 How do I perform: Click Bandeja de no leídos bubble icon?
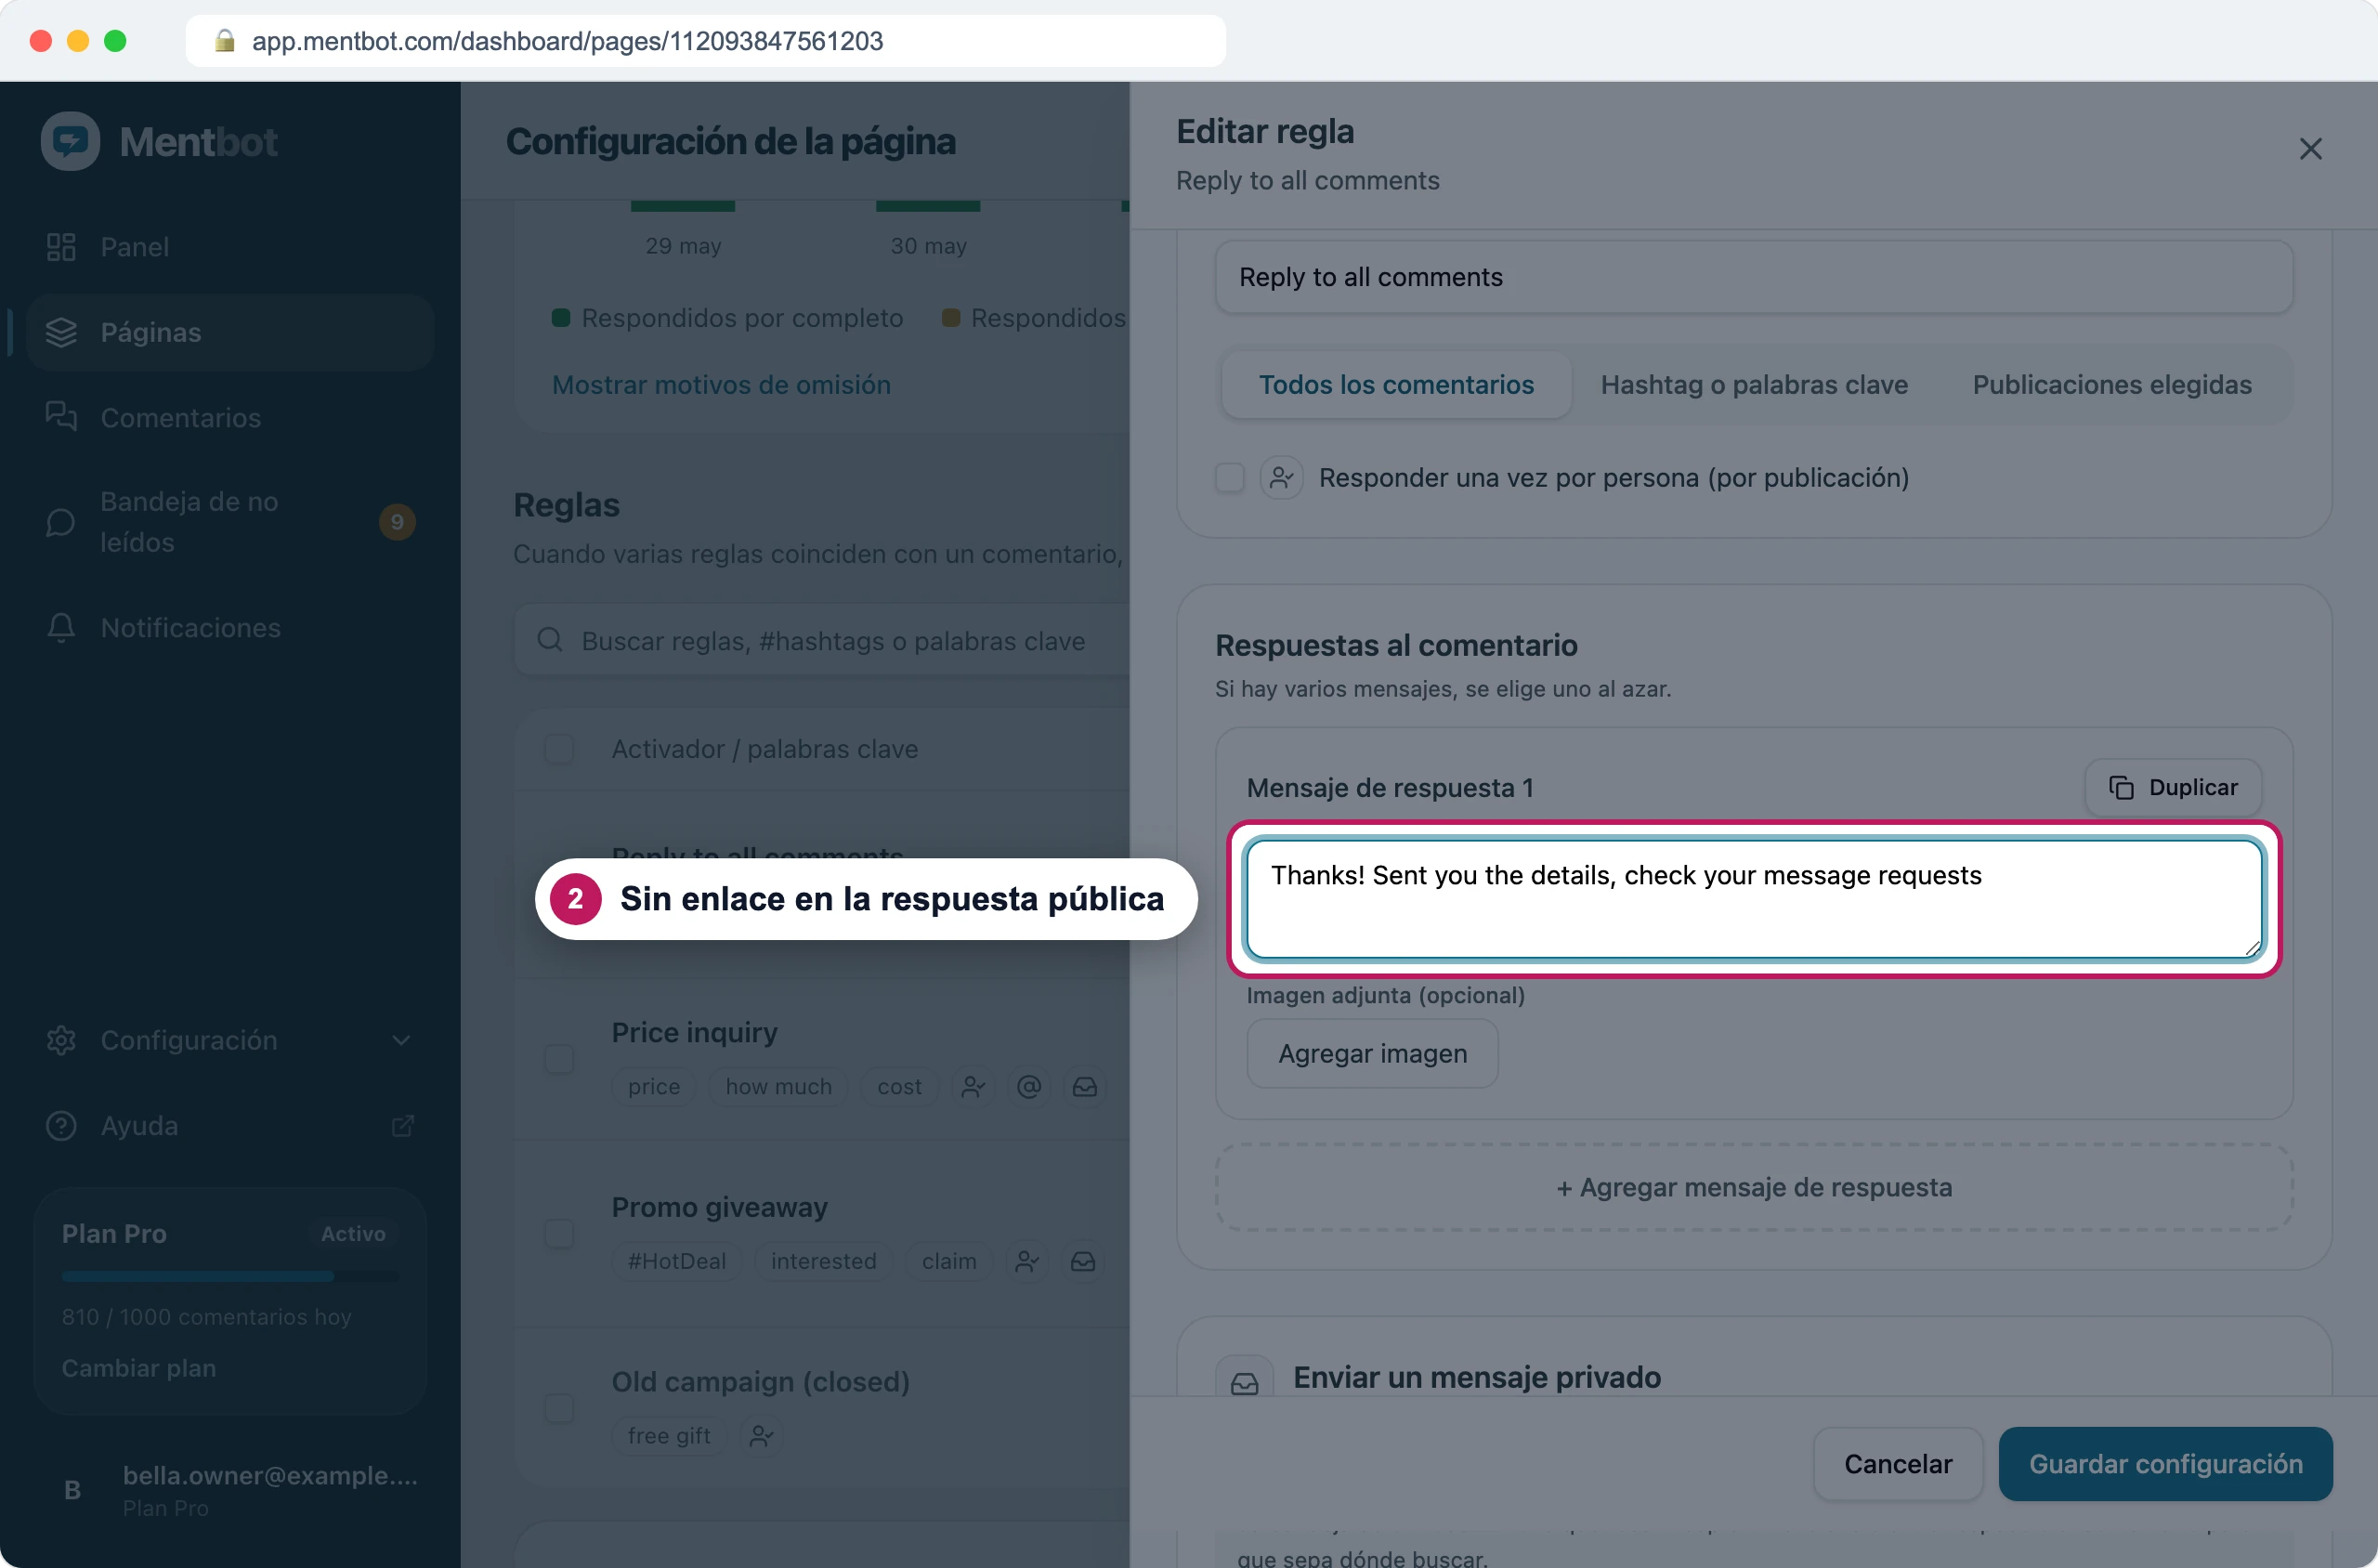[x=61, y=522]
